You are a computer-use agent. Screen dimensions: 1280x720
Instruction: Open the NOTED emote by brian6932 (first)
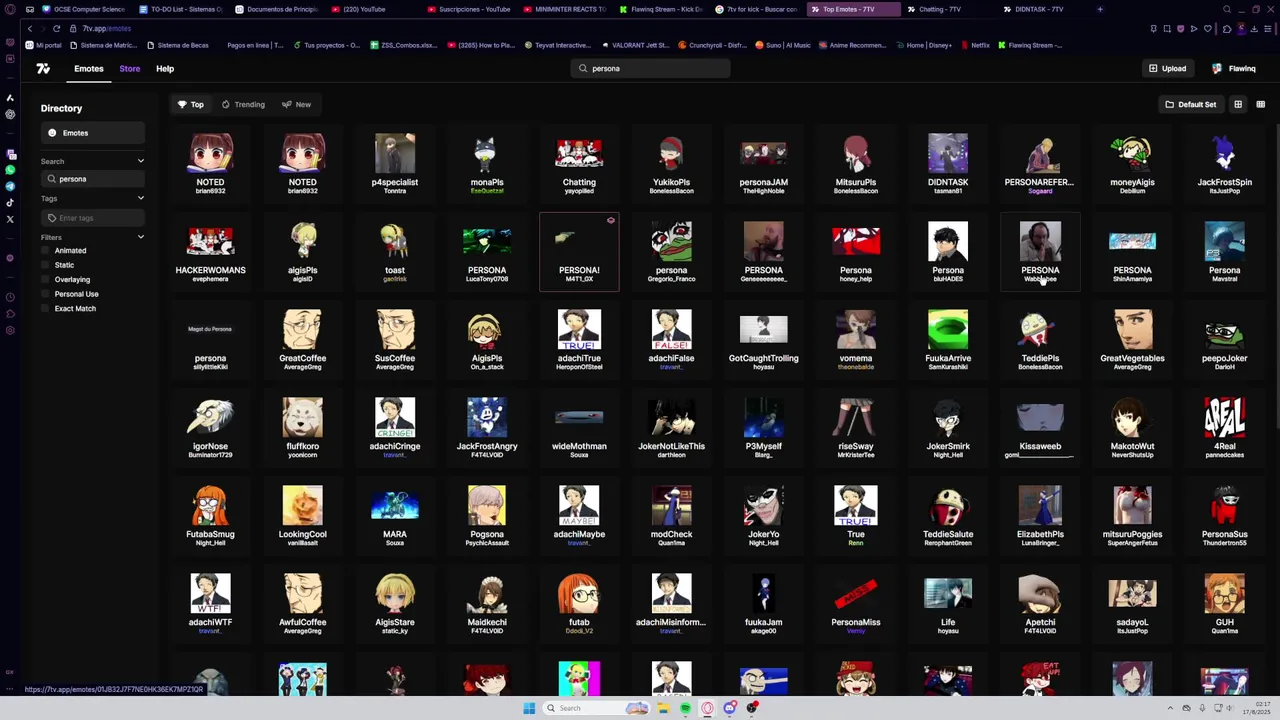pyautogui.click(x=210, y=163)
